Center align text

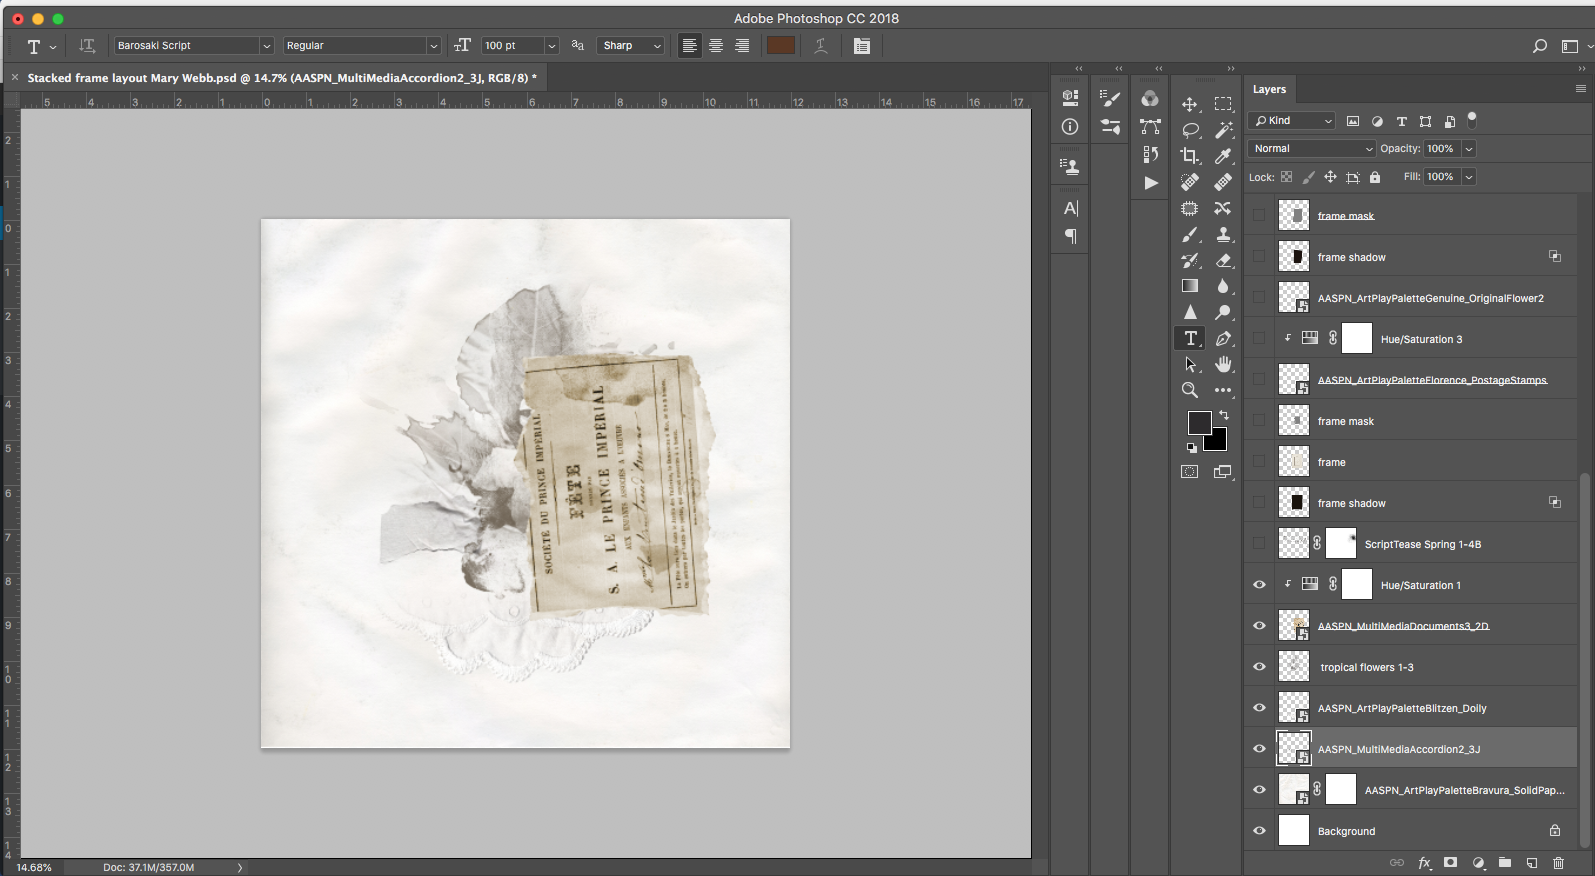(716, 46)
